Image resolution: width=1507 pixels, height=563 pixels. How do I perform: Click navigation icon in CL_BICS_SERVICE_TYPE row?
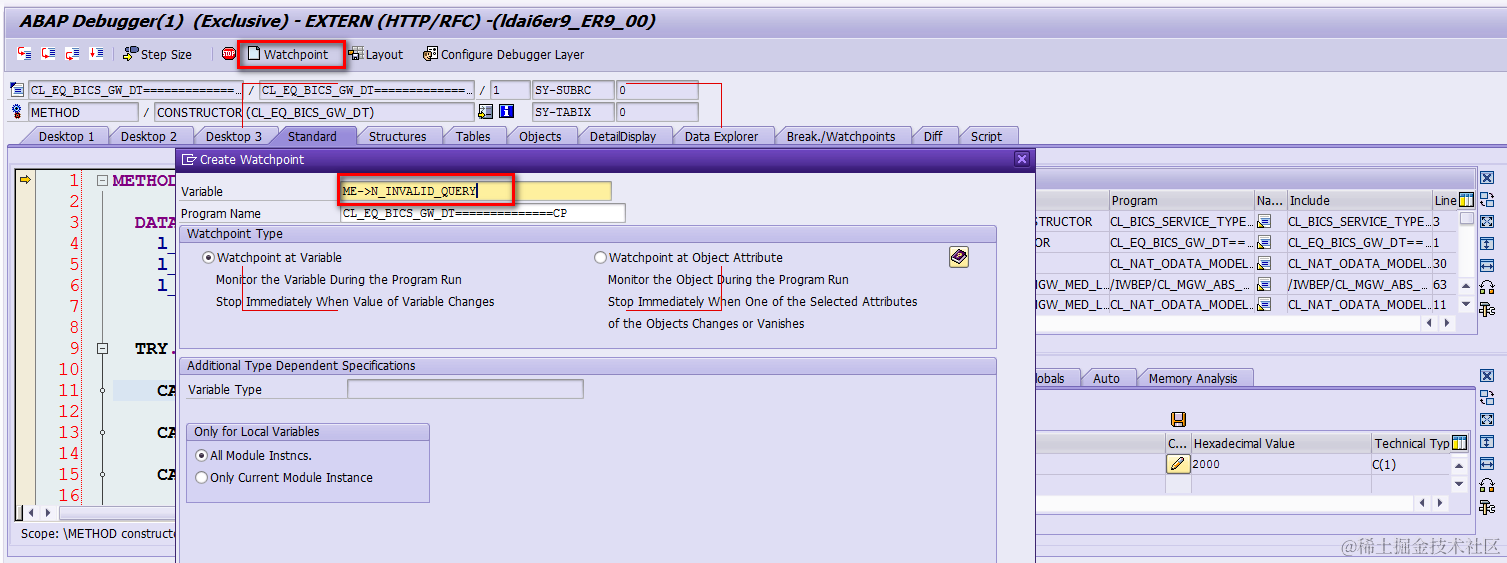tap(1264, 222)
